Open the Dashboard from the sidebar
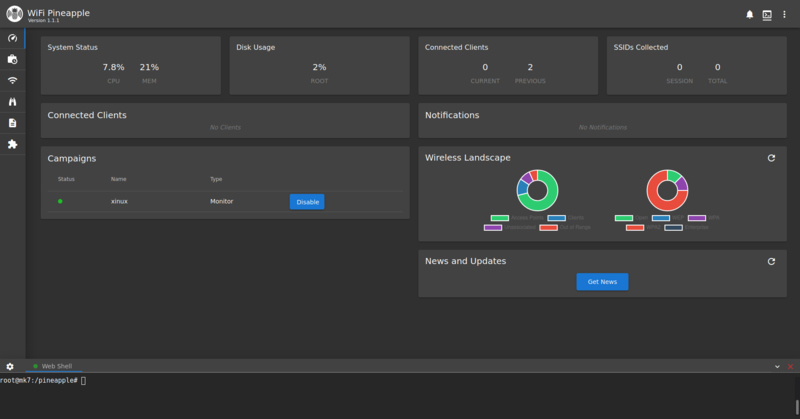Viewport: 800px width, 419px height. pyautogui.click(x=12, y=38)
